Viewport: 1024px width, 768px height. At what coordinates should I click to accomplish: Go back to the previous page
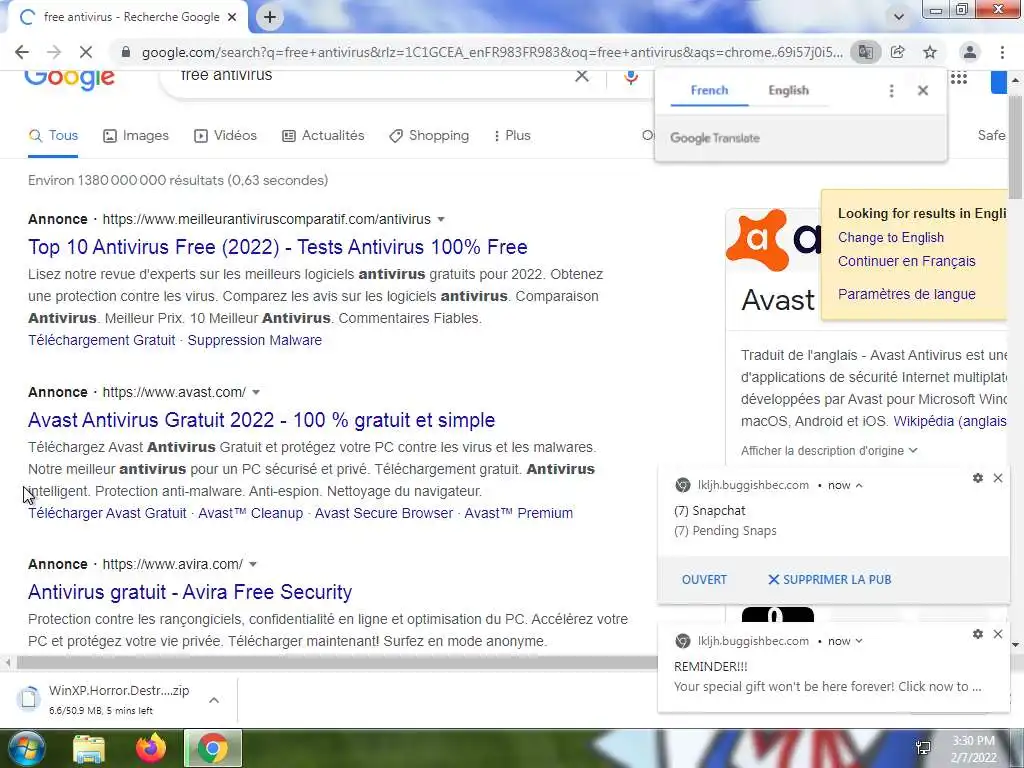(22, 52)
